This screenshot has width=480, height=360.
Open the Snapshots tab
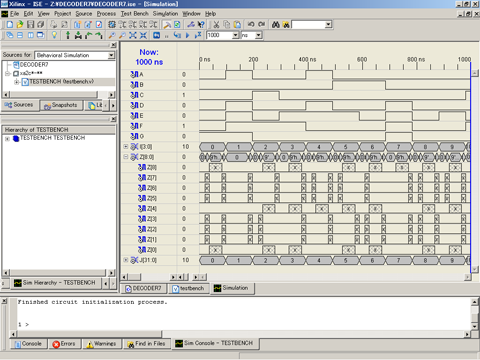61,105
